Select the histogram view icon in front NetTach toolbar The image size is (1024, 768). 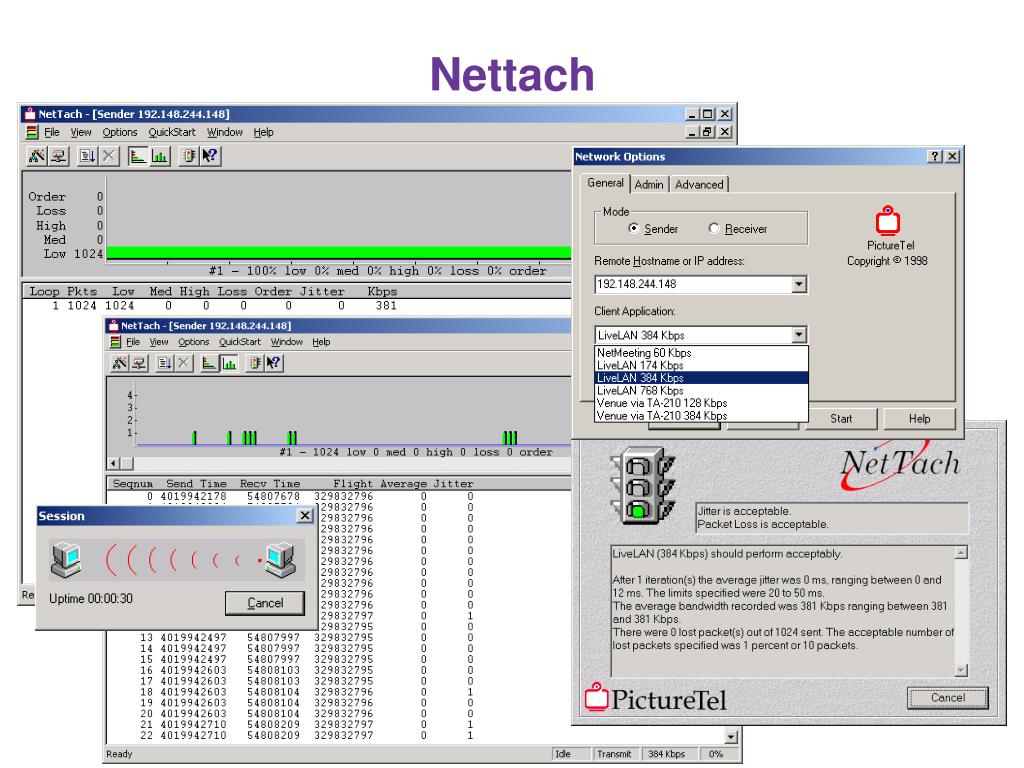coord(228,363)
